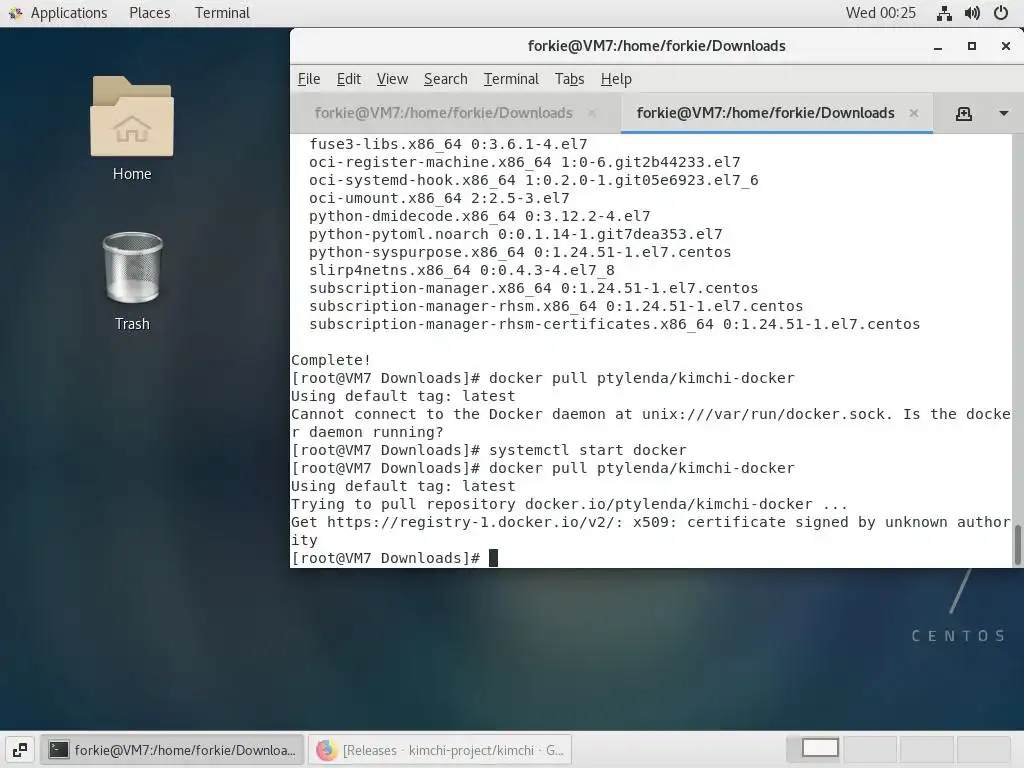Click the new tab icon in terminal
Viewport: 1024px width, 768px height.
tap(964, 114)
